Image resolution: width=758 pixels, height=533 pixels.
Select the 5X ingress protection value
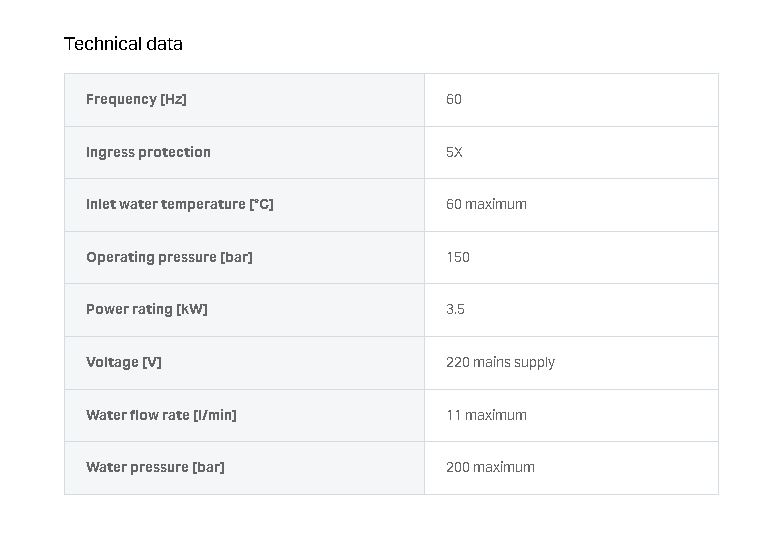[454, 152]
